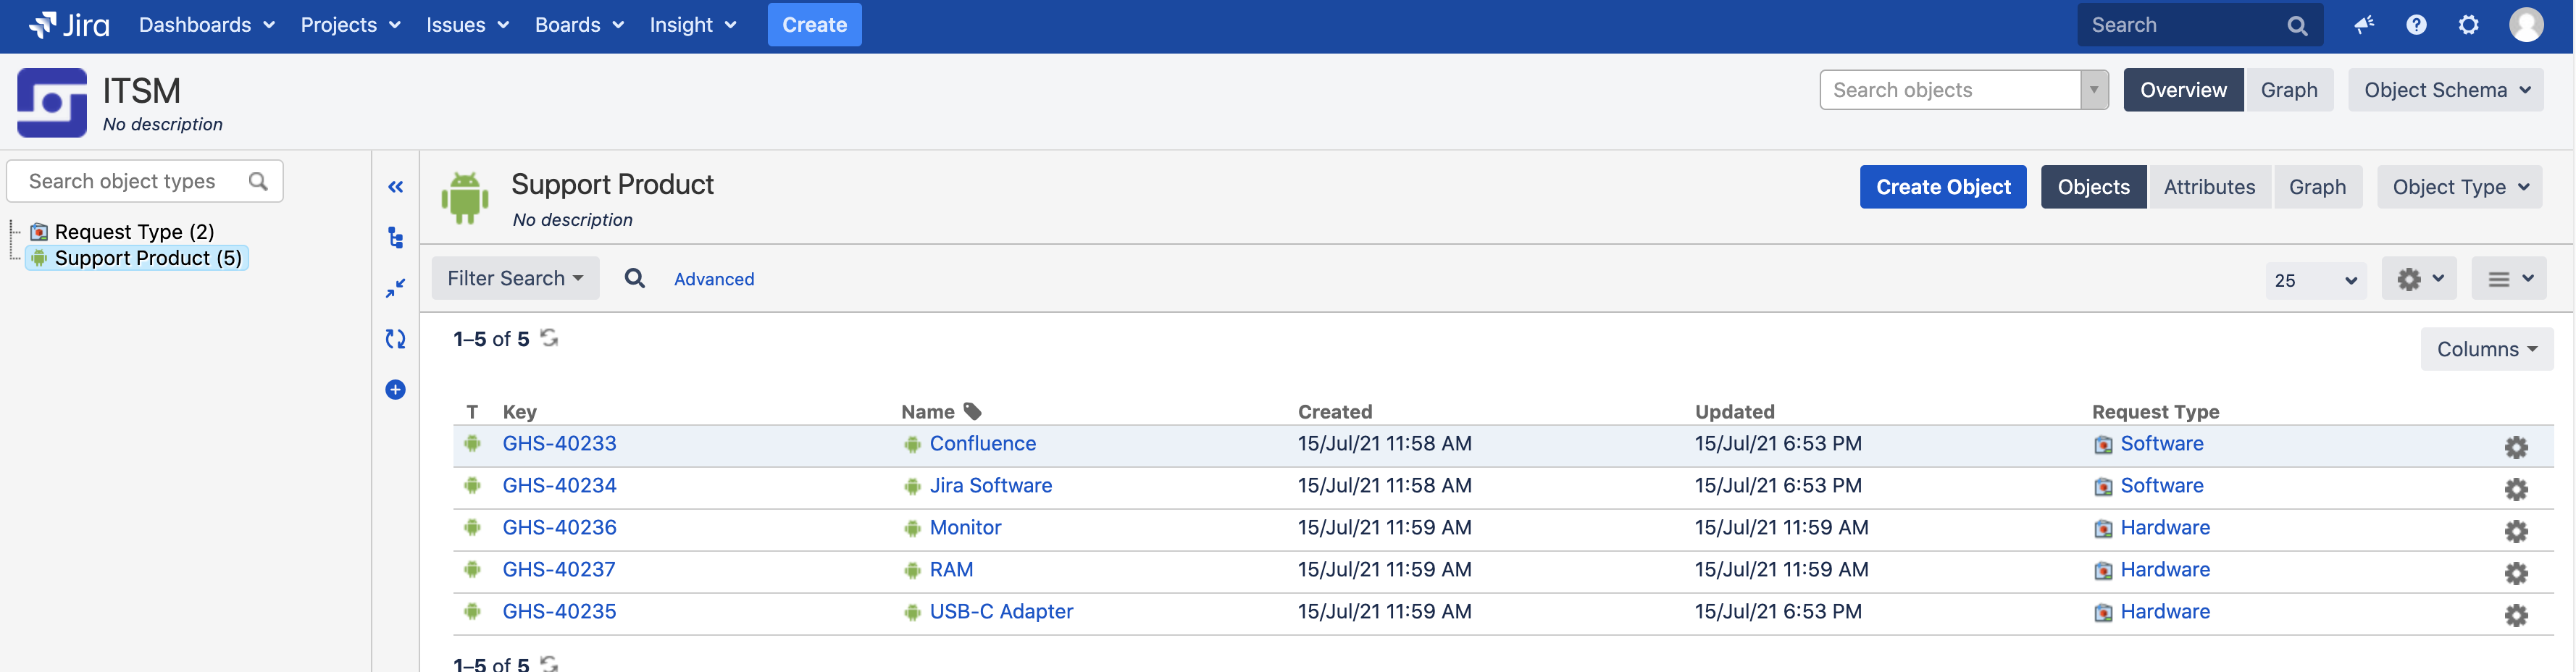Click the Create Object button
This screenshot has width=2576, height=672.
(1942, 188)
